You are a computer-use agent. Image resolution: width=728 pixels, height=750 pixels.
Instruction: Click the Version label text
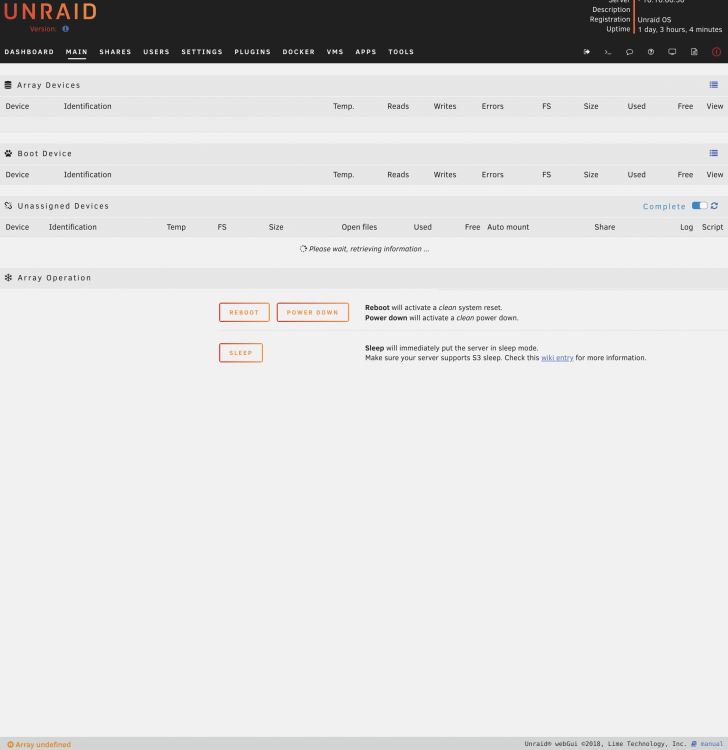(x=43, y=29)
